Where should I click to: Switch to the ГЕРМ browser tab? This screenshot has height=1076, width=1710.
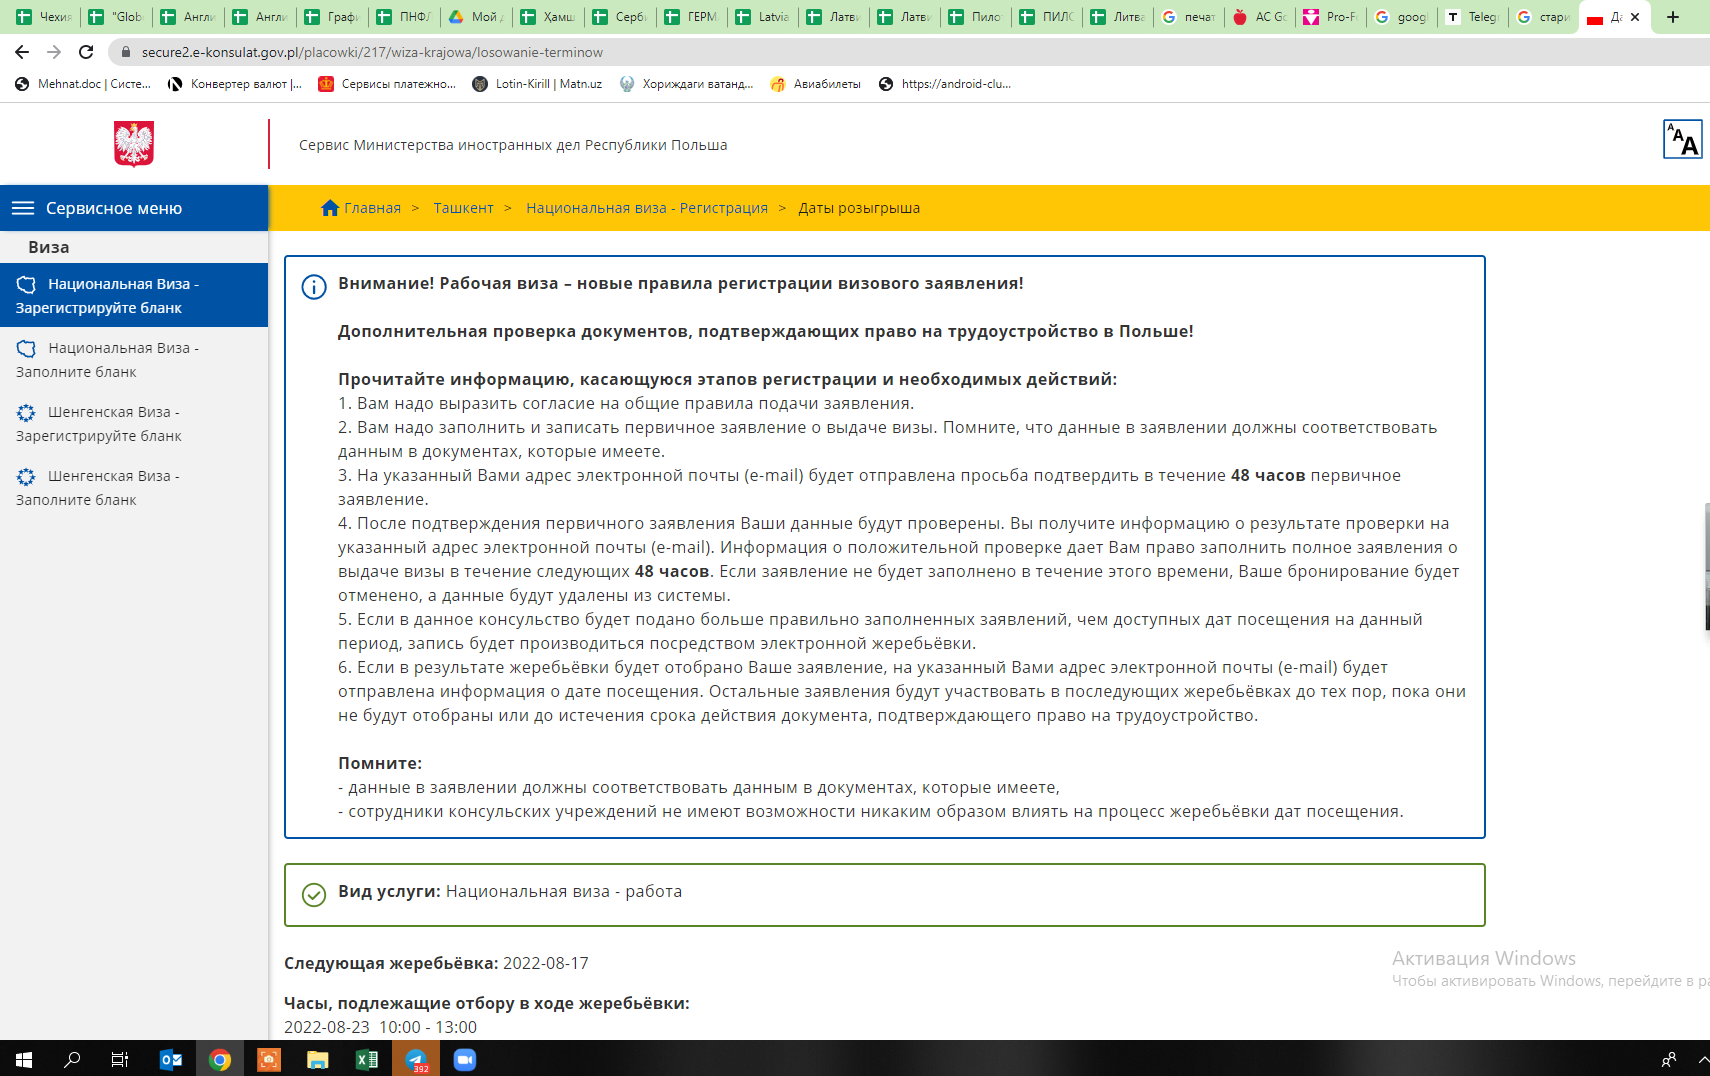click(692, 17)
